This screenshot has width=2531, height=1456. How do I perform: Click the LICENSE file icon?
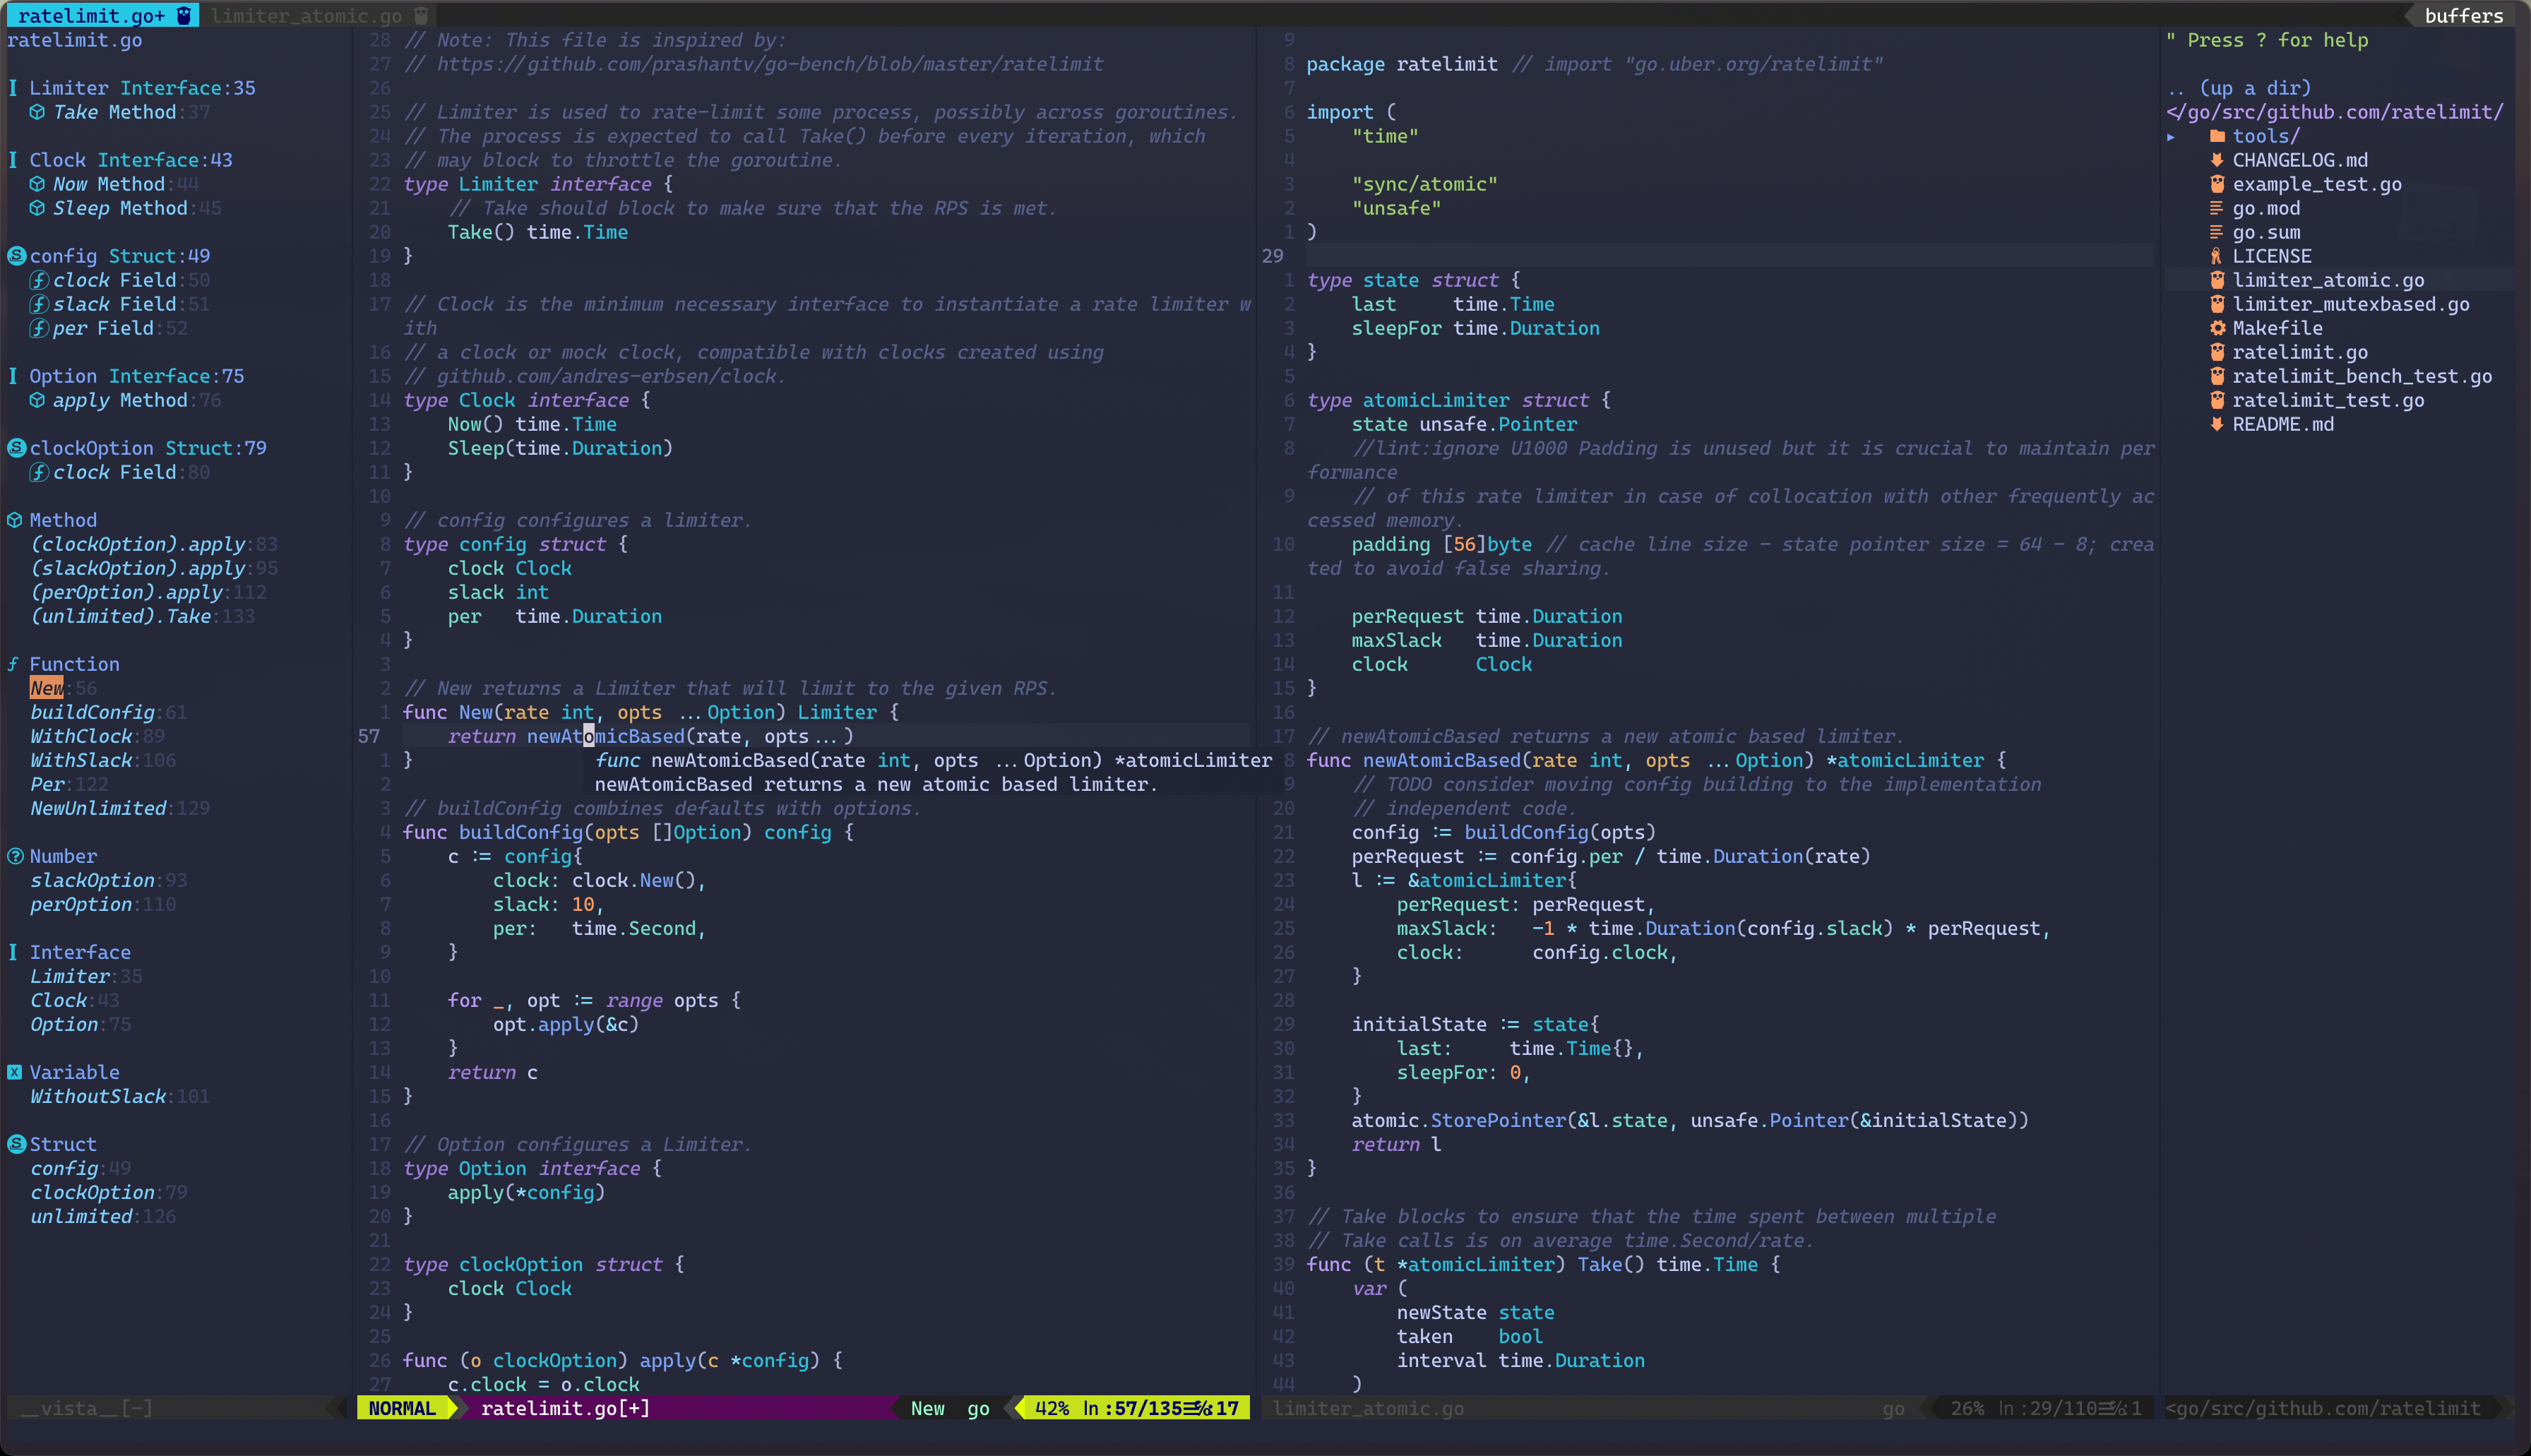point(2217,256)
